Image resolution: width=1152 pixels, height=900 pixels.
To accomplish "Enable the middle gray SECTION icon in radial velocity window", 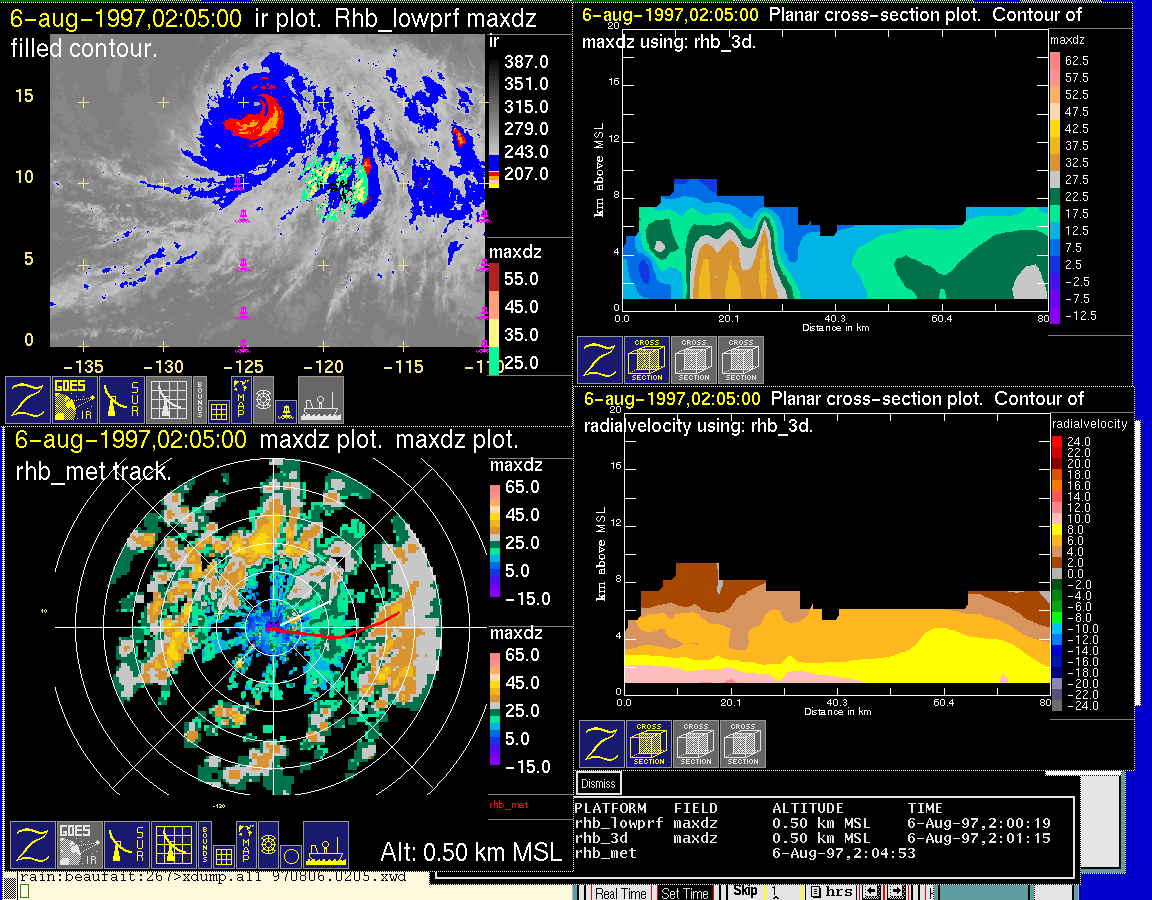I will pos(695,744).
